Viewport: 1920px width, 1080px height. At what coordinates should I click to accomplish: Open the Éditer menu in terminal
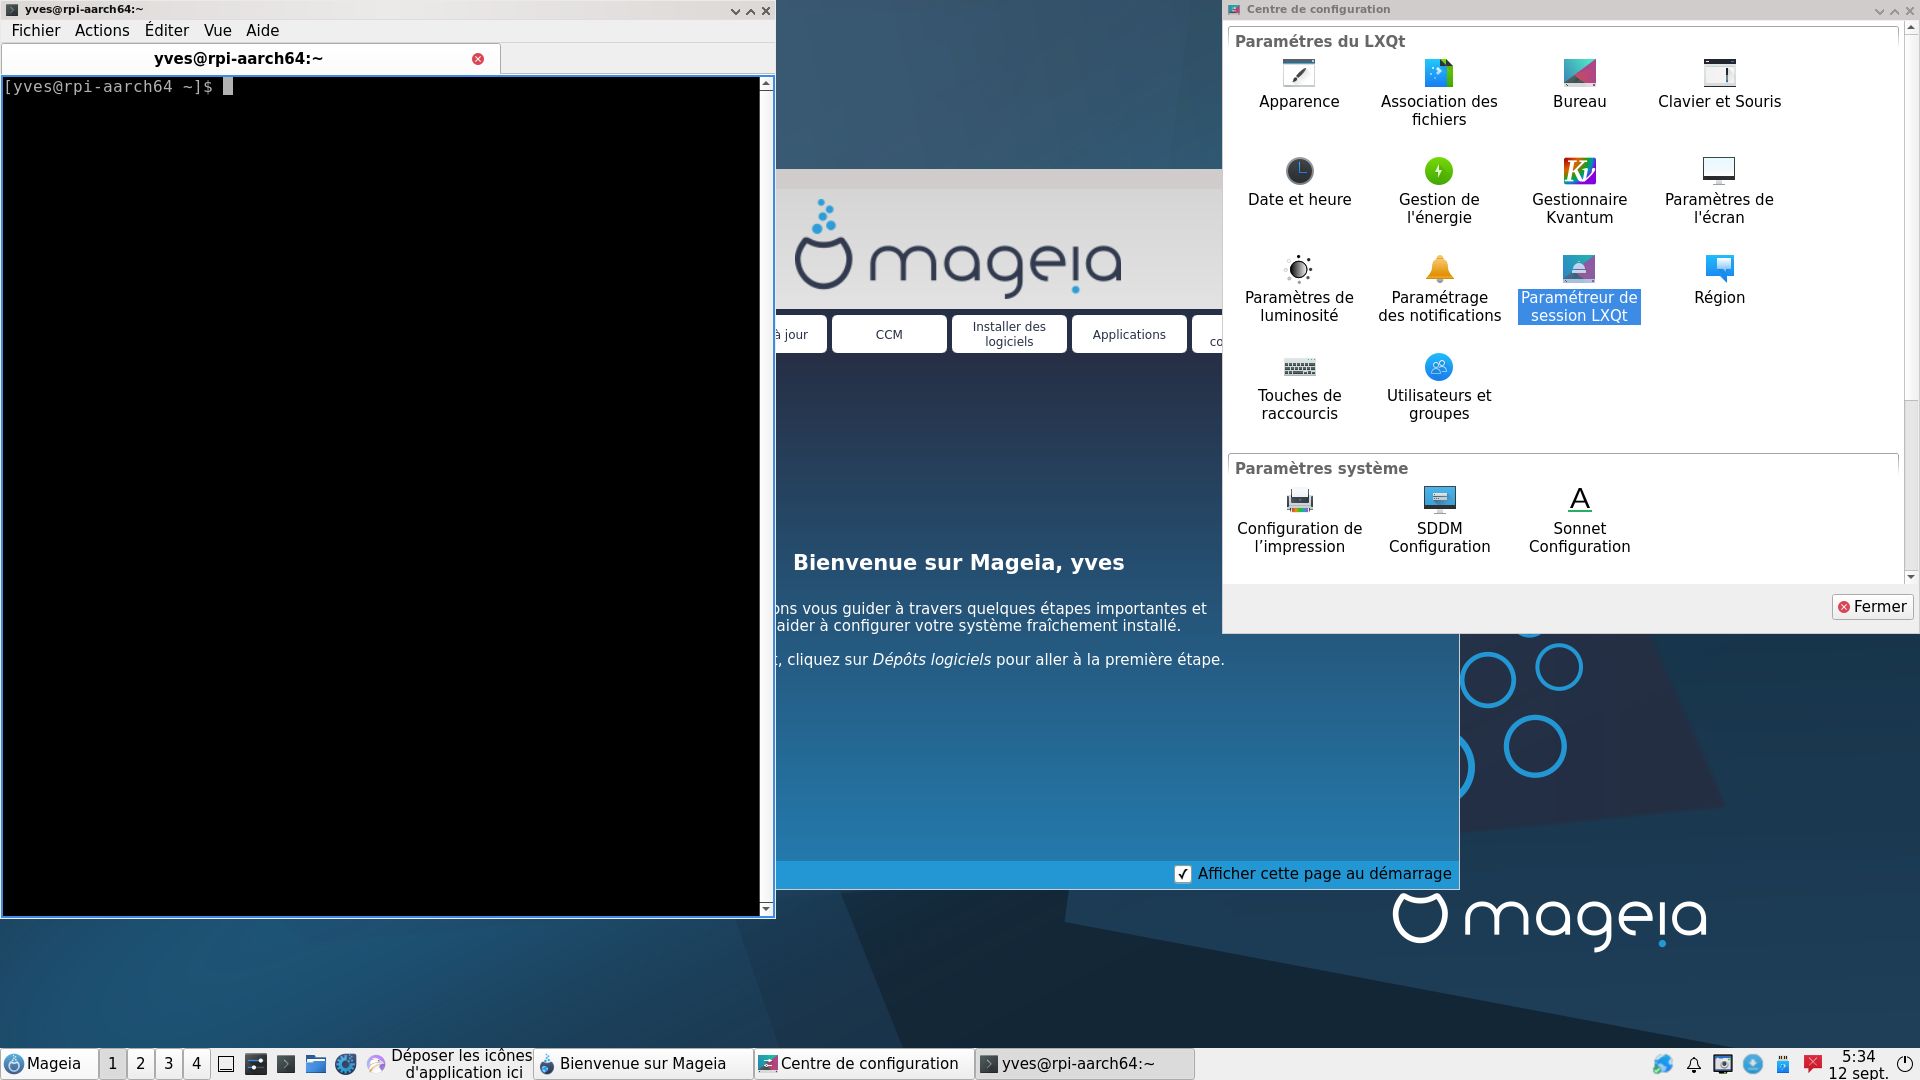(x=166, y=30)
